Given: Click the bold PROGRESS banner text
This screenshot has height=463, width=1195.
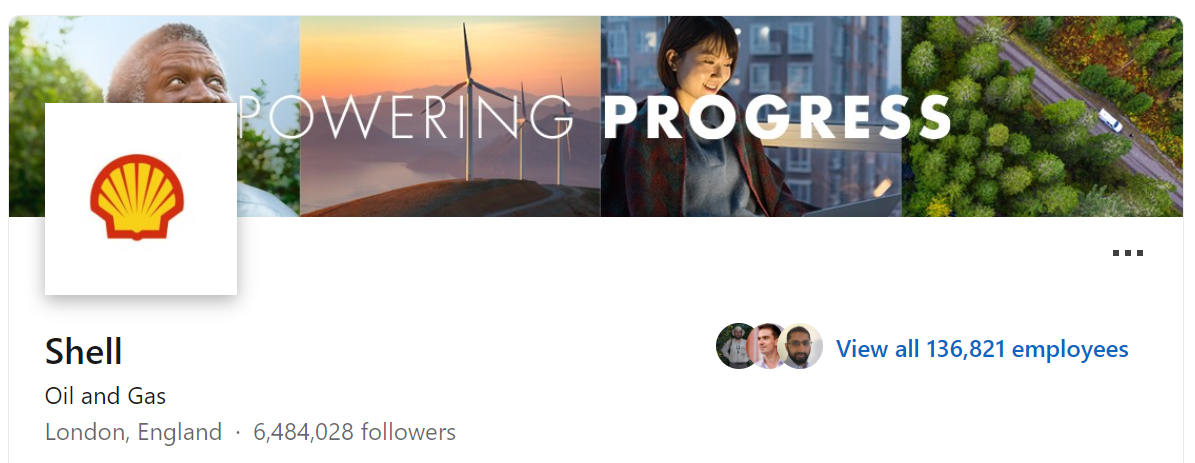Looking at the screenshot, I should pos(777,118).
